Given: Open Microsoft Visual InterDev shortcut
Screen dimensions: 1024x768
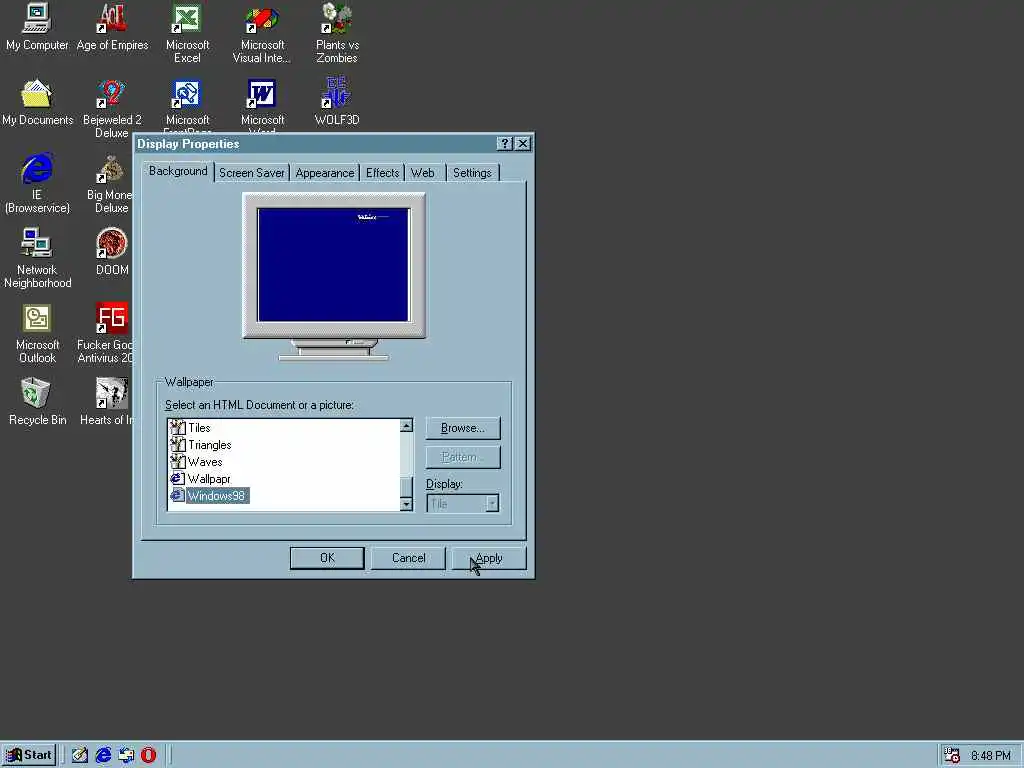Looking at the screenshot, I should tap(262, 33).
